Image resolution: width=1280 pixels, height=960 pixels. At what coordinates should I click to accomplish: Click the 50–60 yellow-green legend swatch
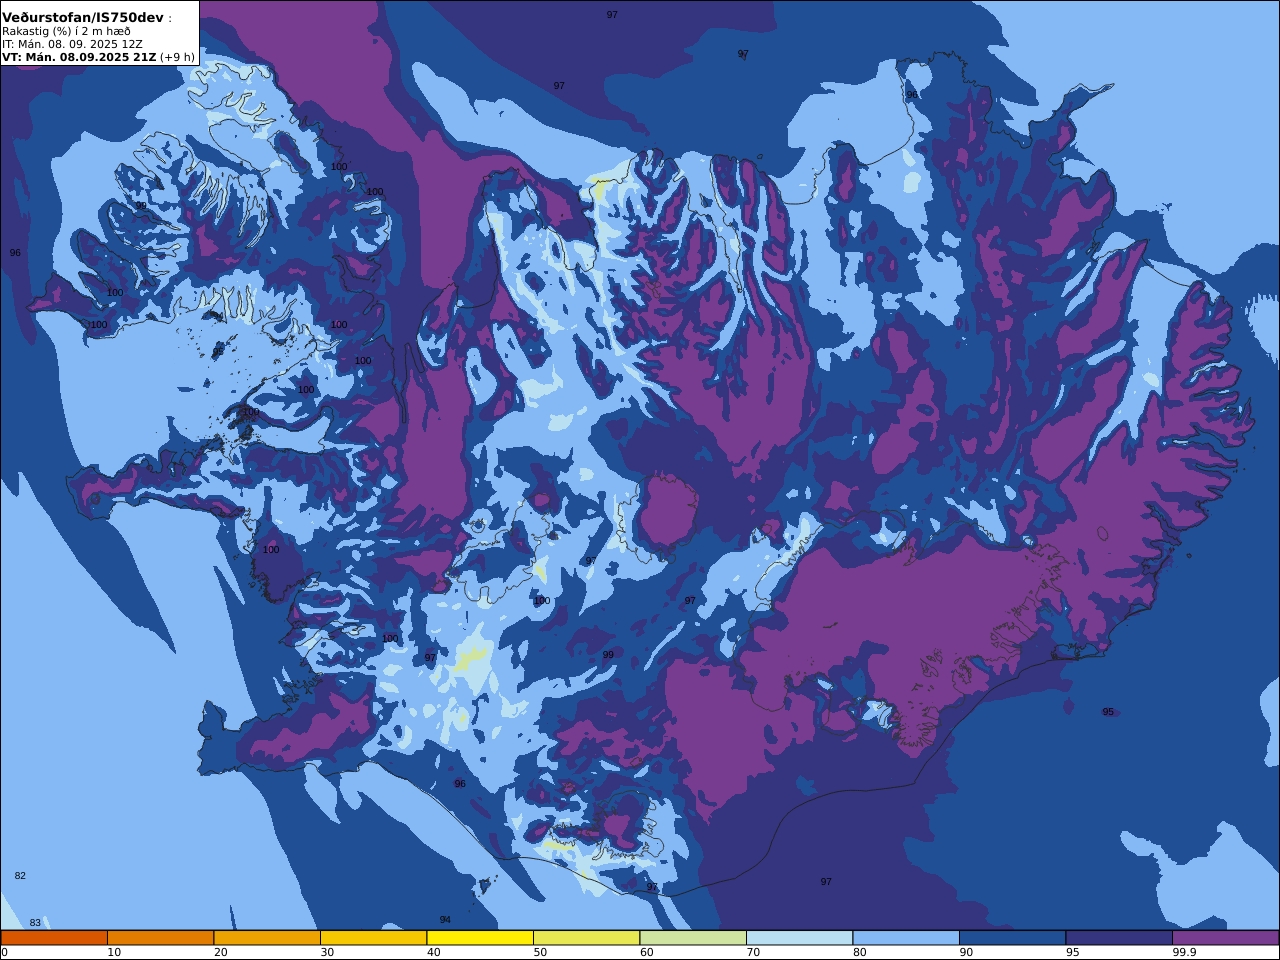[586, 938]
